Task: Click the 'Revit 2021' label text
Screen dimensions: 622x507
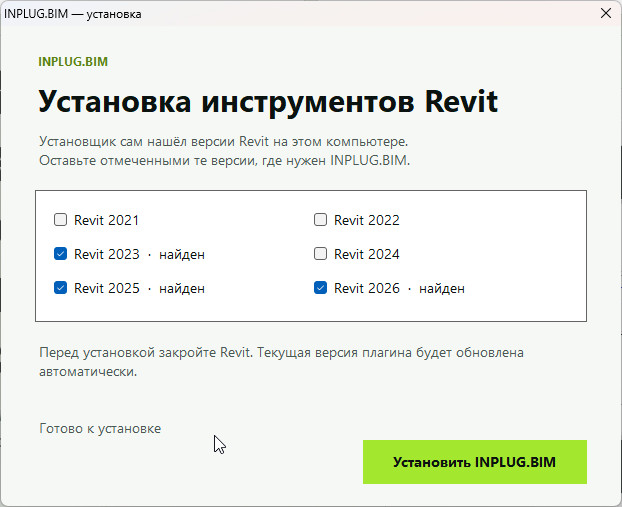Action: click(106, 220)
